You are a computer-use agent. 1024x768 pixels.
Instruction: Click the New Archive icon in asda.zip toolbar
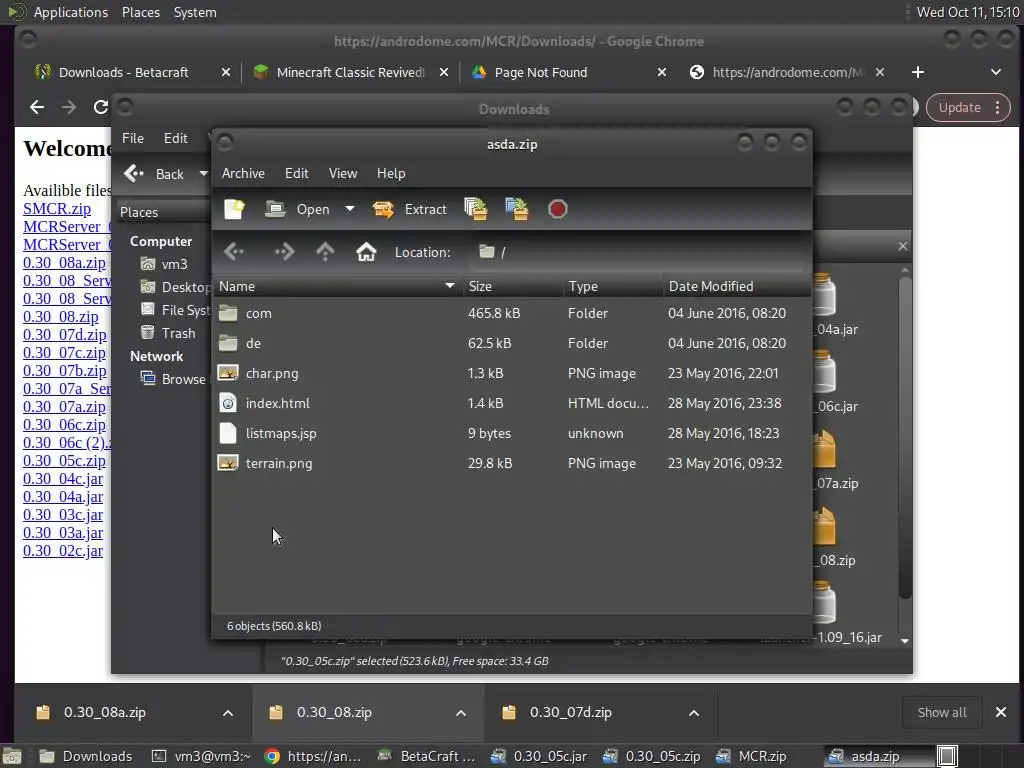tap(234, 209)
